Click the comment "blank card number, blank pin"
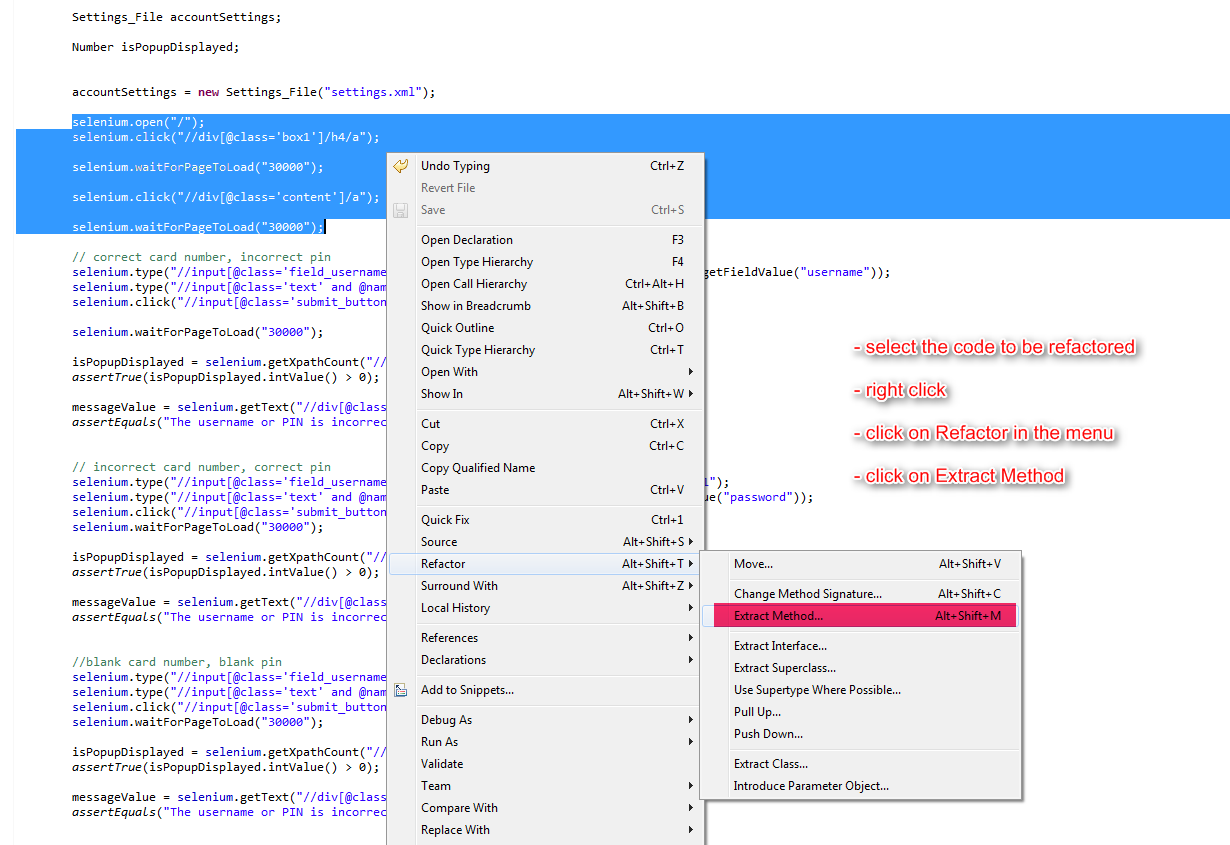The image size is (1230, 845). coord(177,662)
